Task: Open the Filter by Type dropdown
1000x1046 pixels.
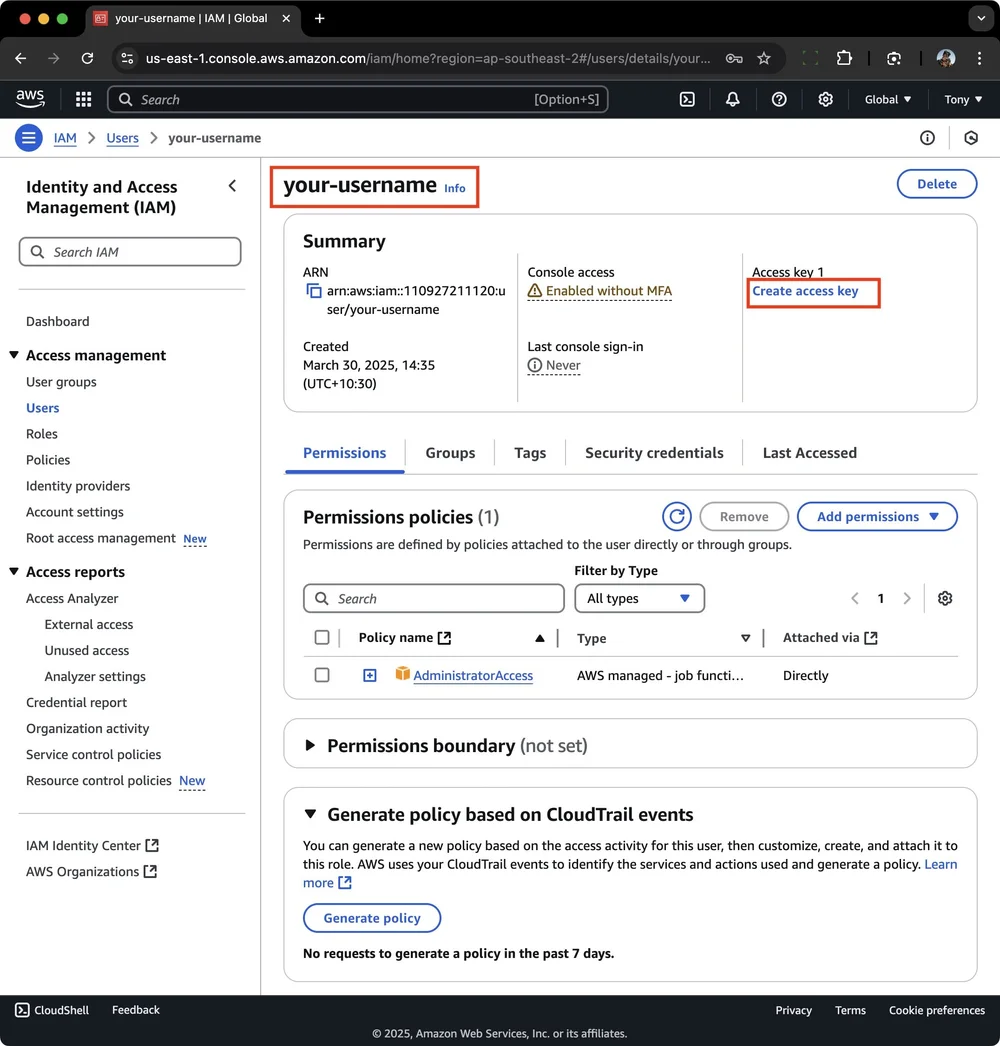Action: tap(639, 598)
